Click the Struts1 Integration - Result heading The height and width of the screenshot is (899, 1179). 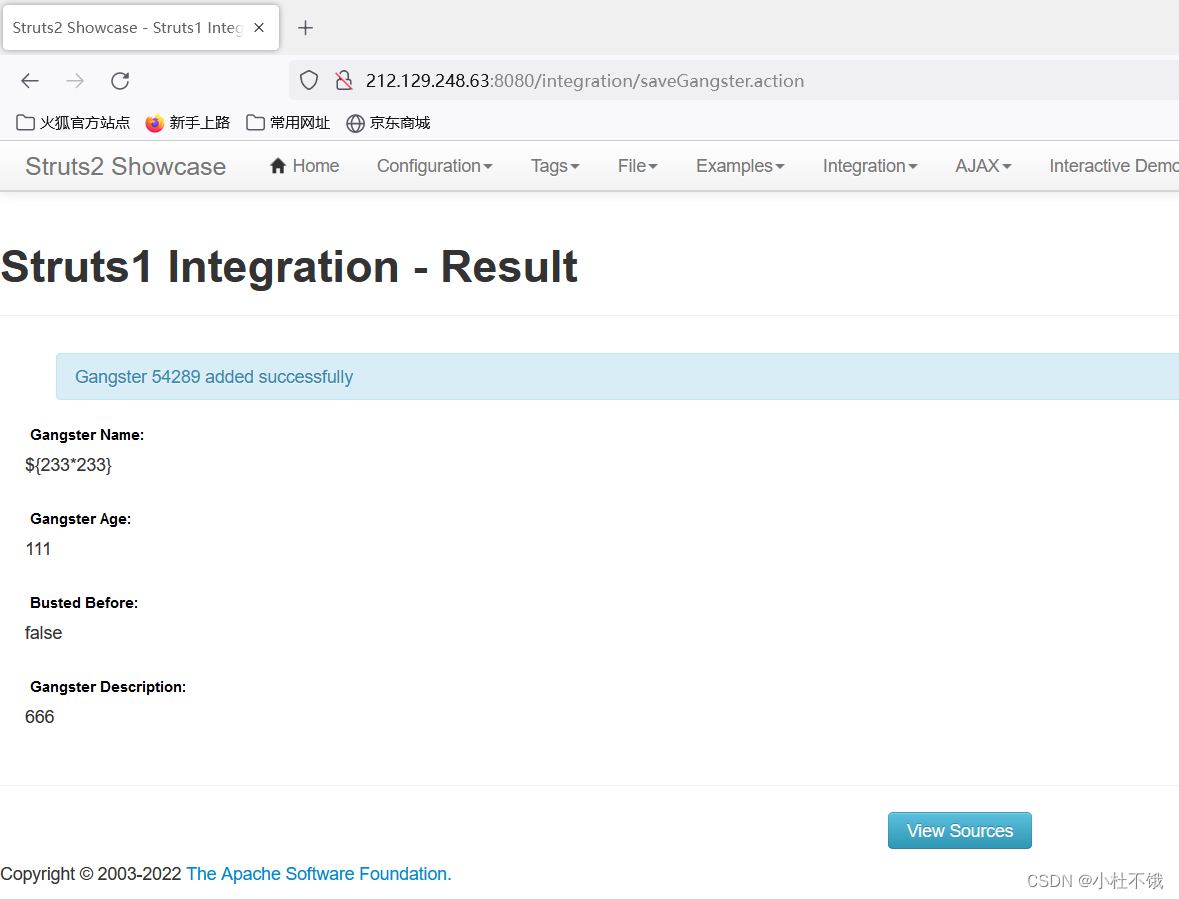[x=289, y=267]
